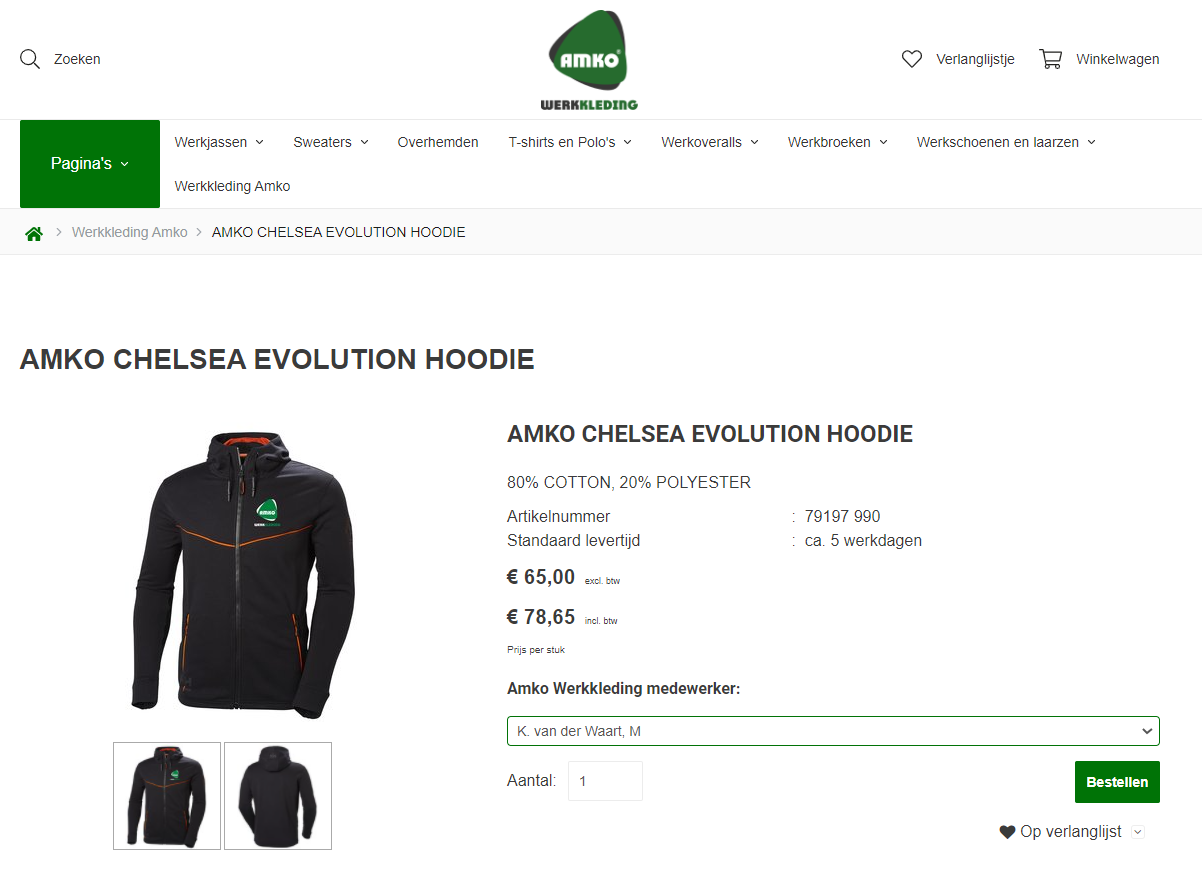1202x896 pixels.
Task: Open the Overhemden menu item
Action: pos(438,142)
